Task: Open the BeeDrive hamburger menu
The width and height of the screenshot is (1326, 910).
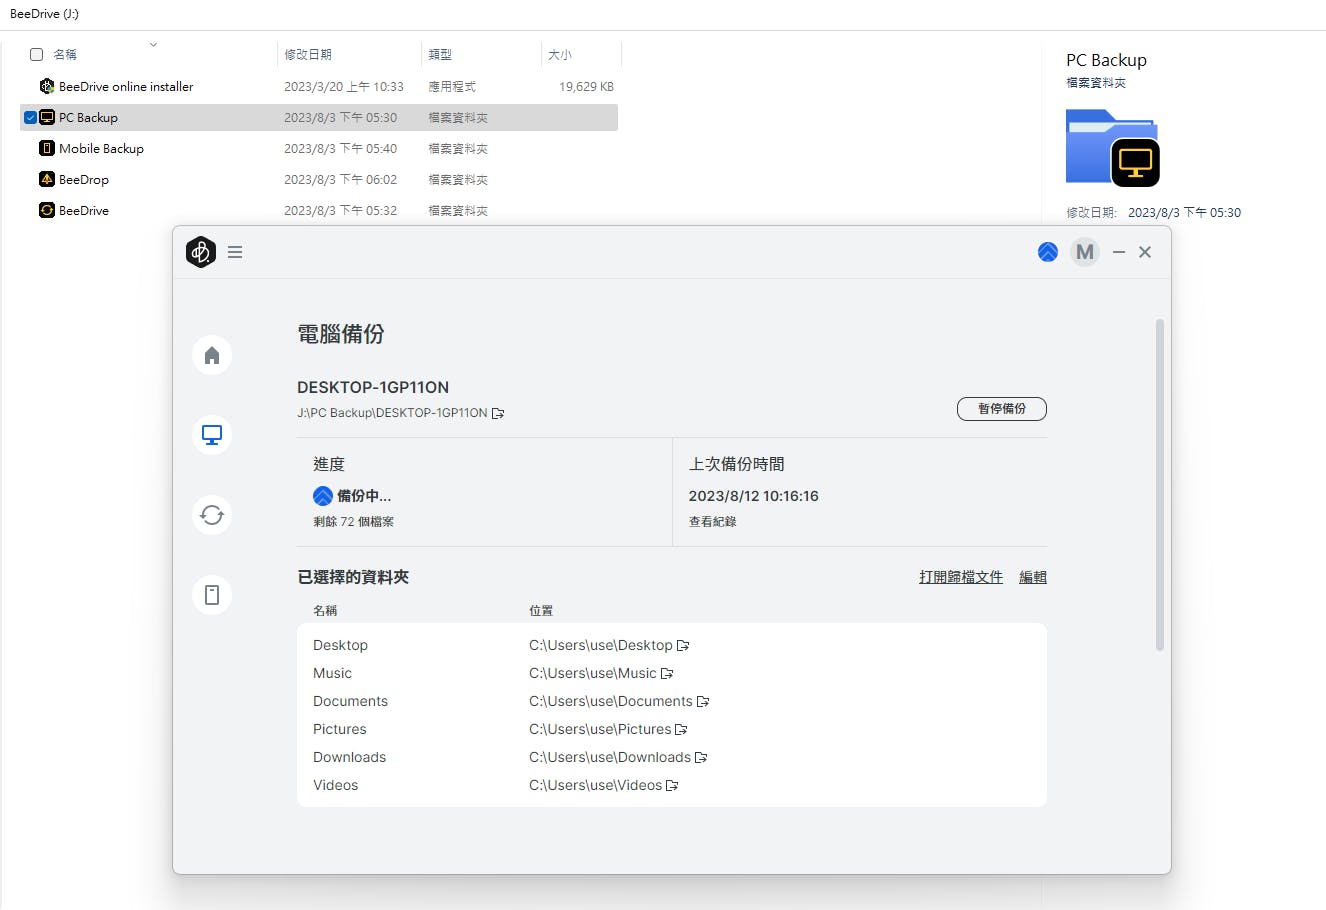Action: pyautogui.click(x=235, y=252)
